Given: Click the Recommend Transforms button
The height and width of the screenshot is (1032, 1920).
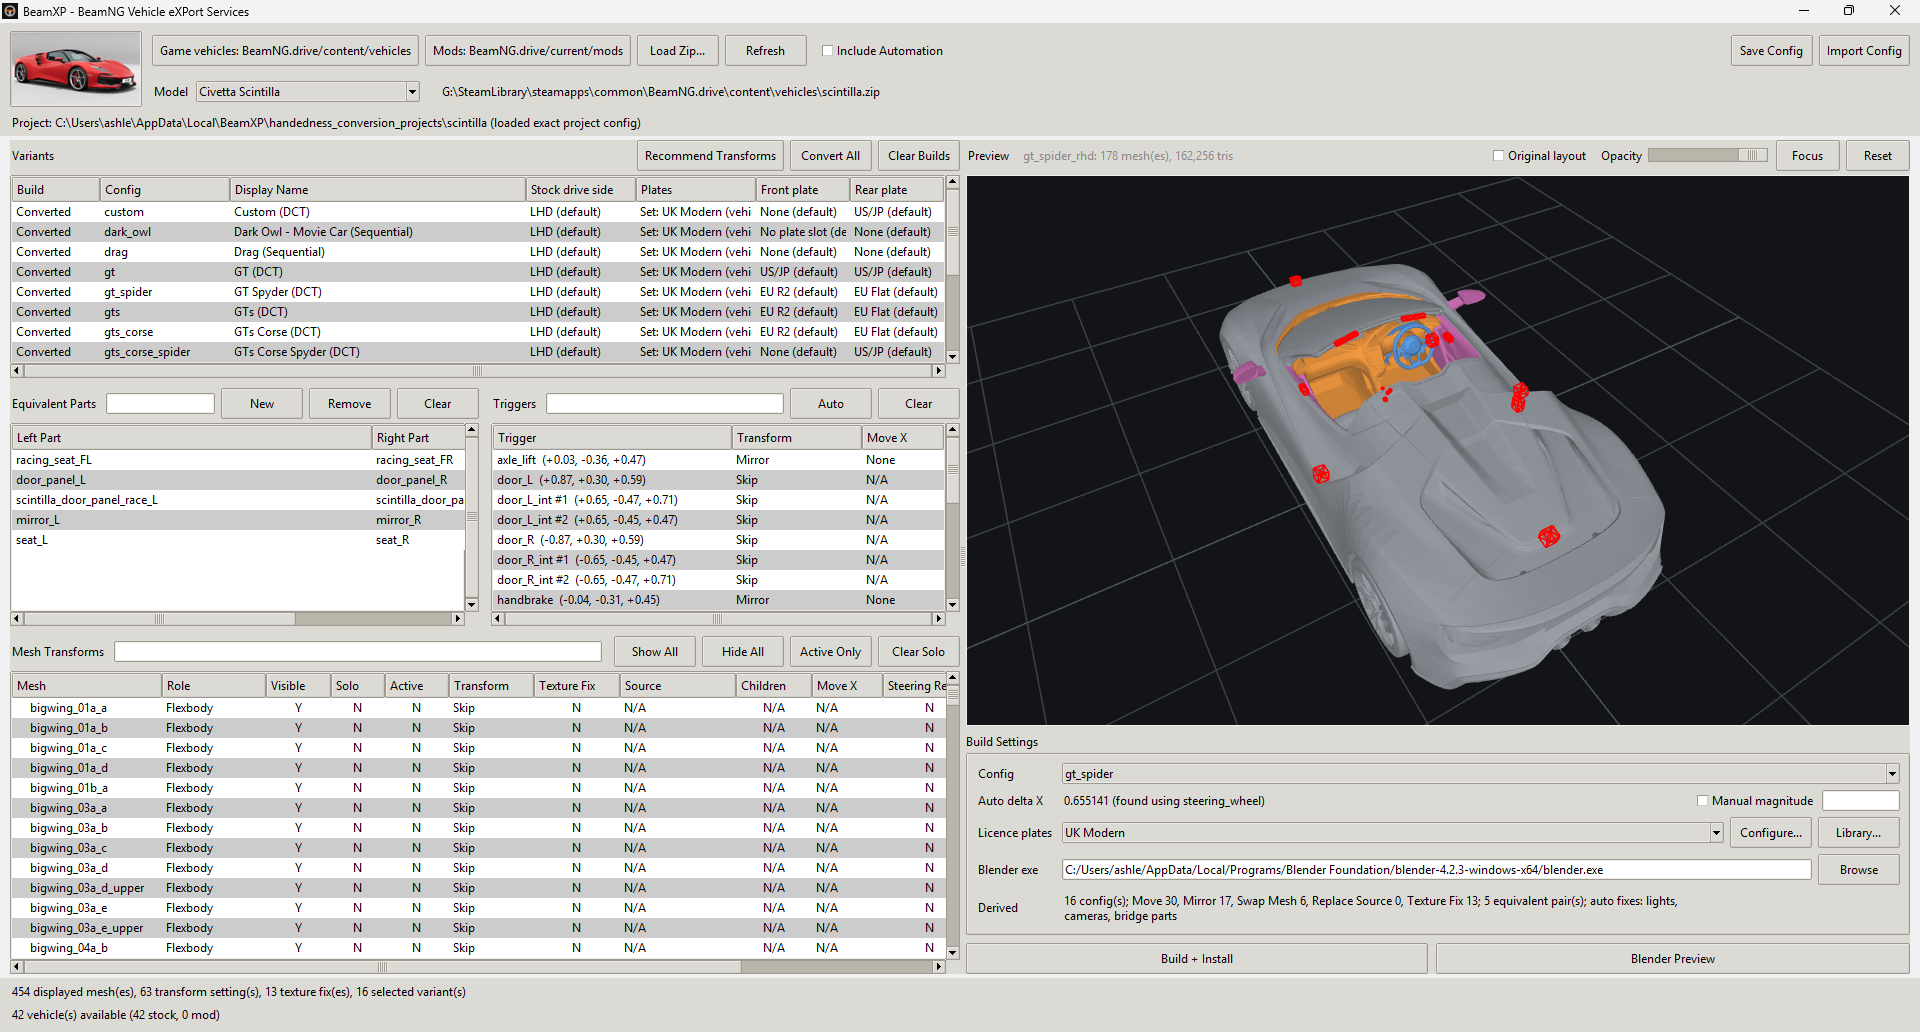Looking at the screenshot, I should coord(710,156).
